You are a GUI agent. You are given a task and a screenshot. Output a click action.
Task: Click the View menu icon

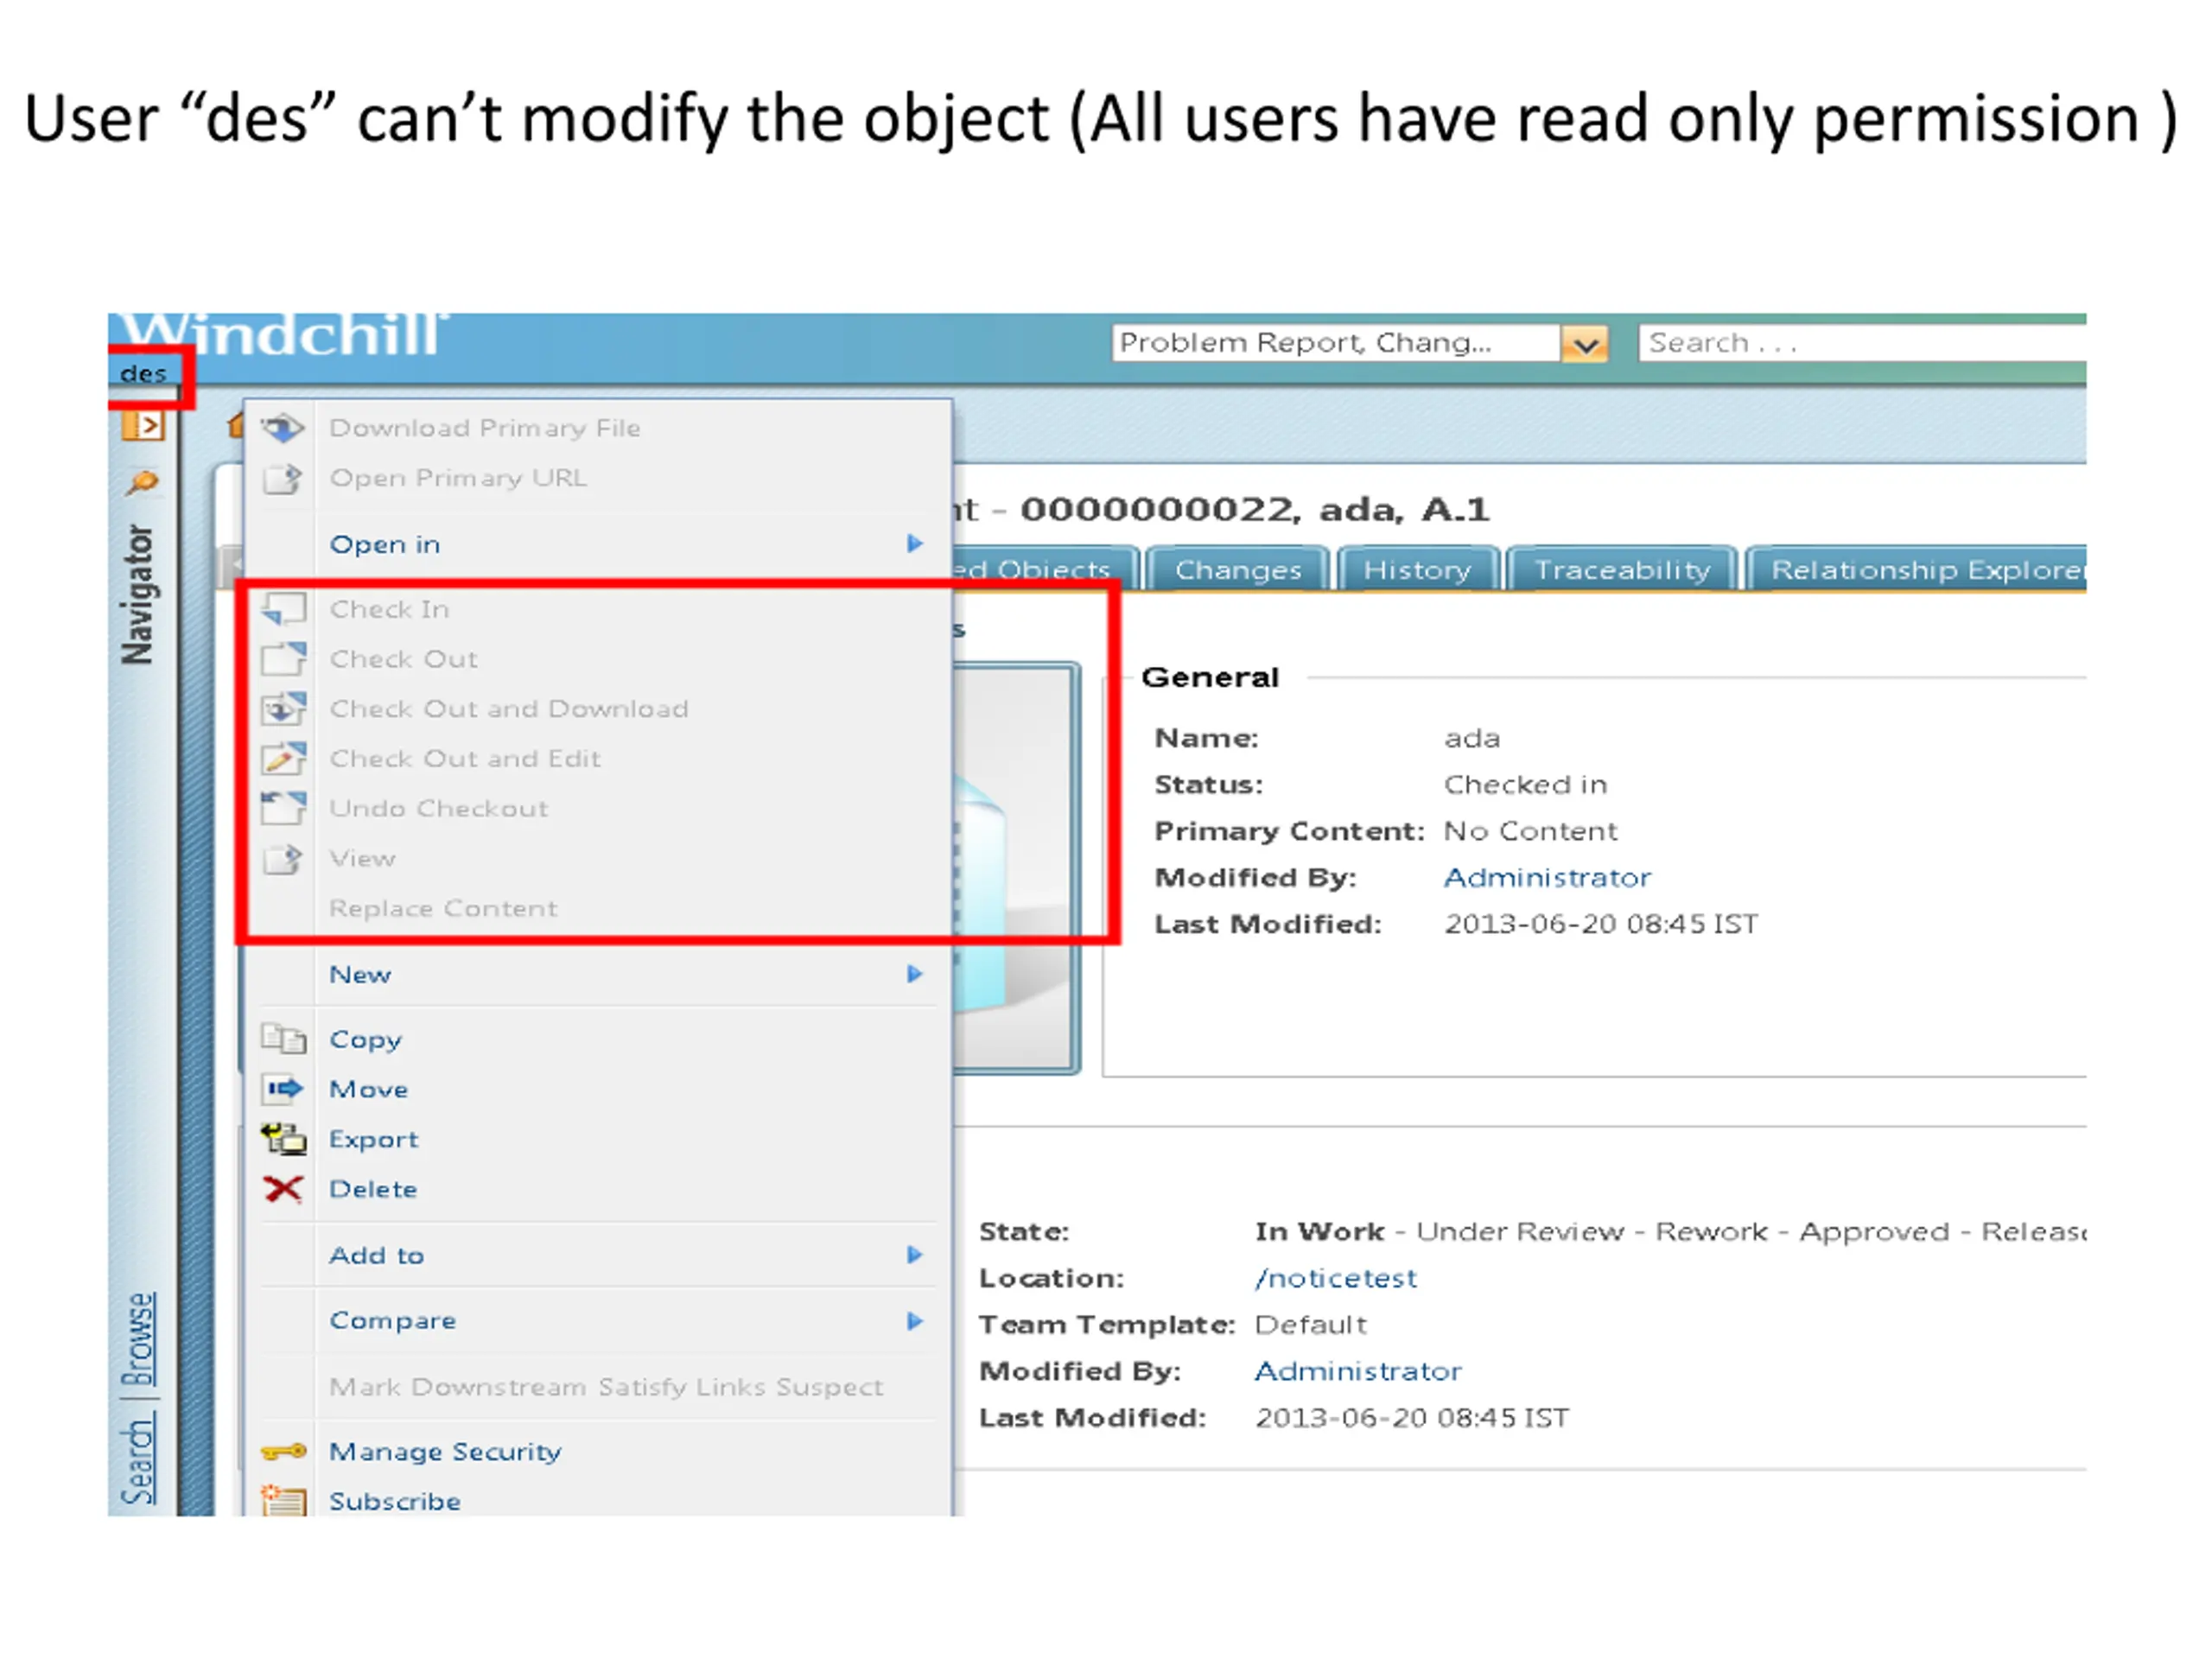282,859
